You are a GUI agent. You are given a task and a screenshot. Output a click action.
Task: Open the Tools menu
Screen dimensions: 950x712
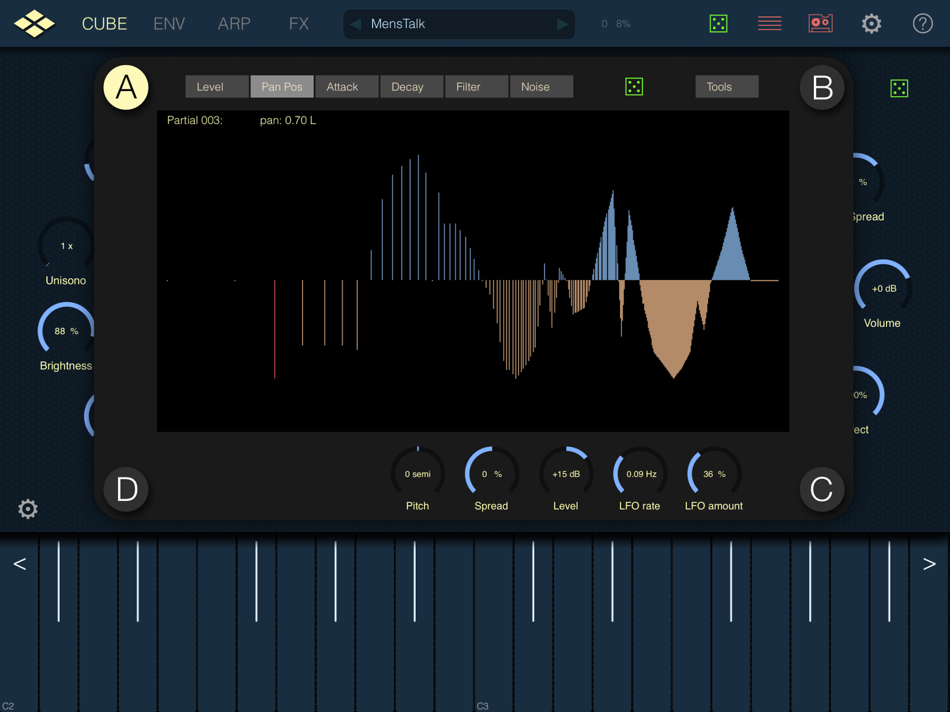[x=726, y=86]
